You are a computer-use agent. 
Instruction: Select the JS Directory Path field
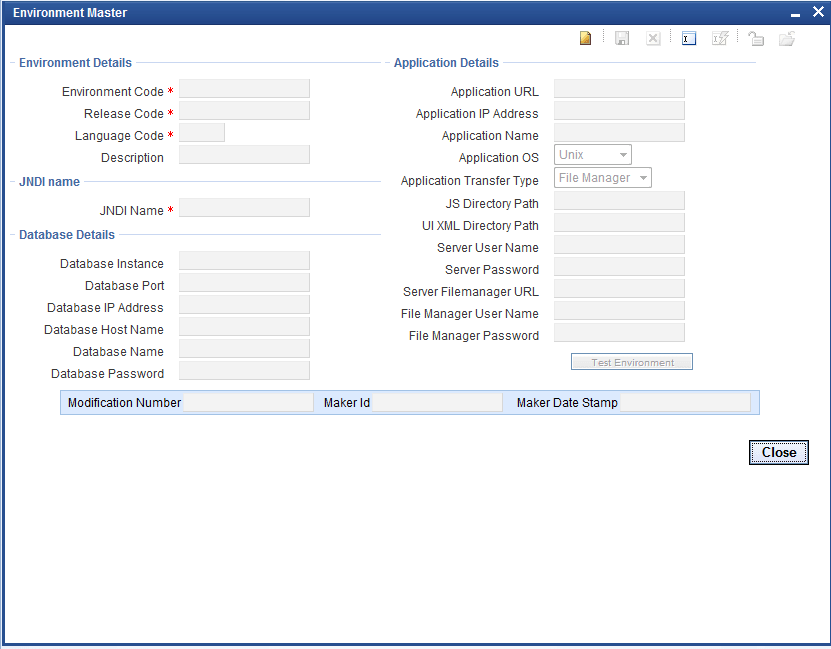620,201
